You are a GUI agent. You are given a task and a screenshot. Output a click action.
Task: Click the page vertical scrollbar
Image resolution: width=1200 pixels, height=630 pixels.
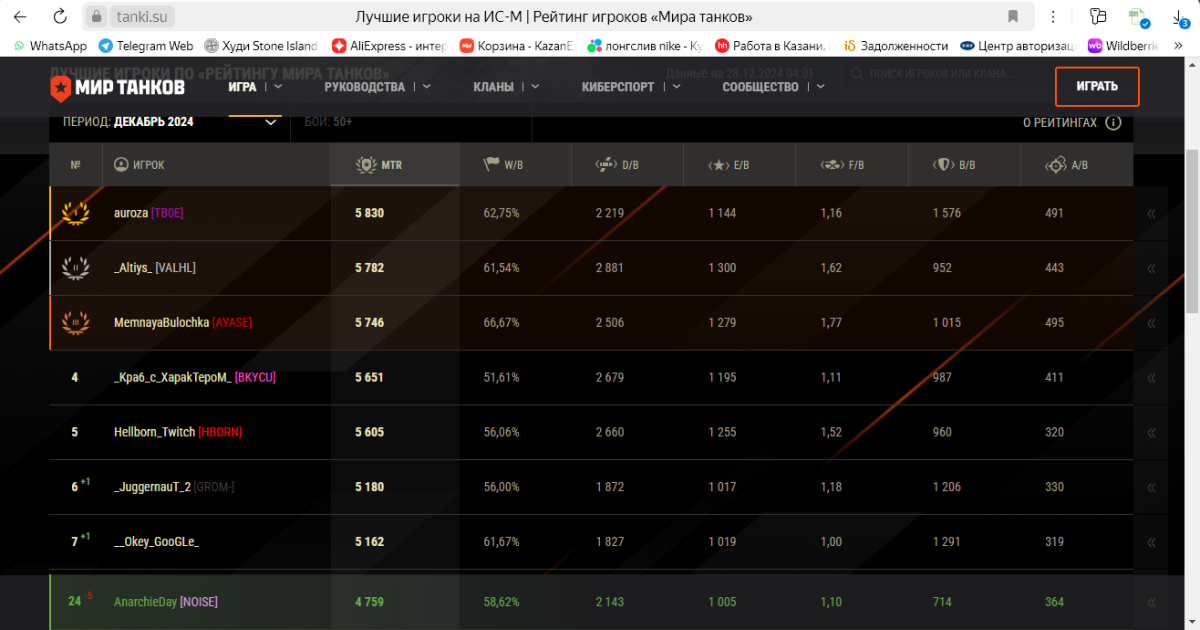pyautogui.click(x=1192, y=340)
